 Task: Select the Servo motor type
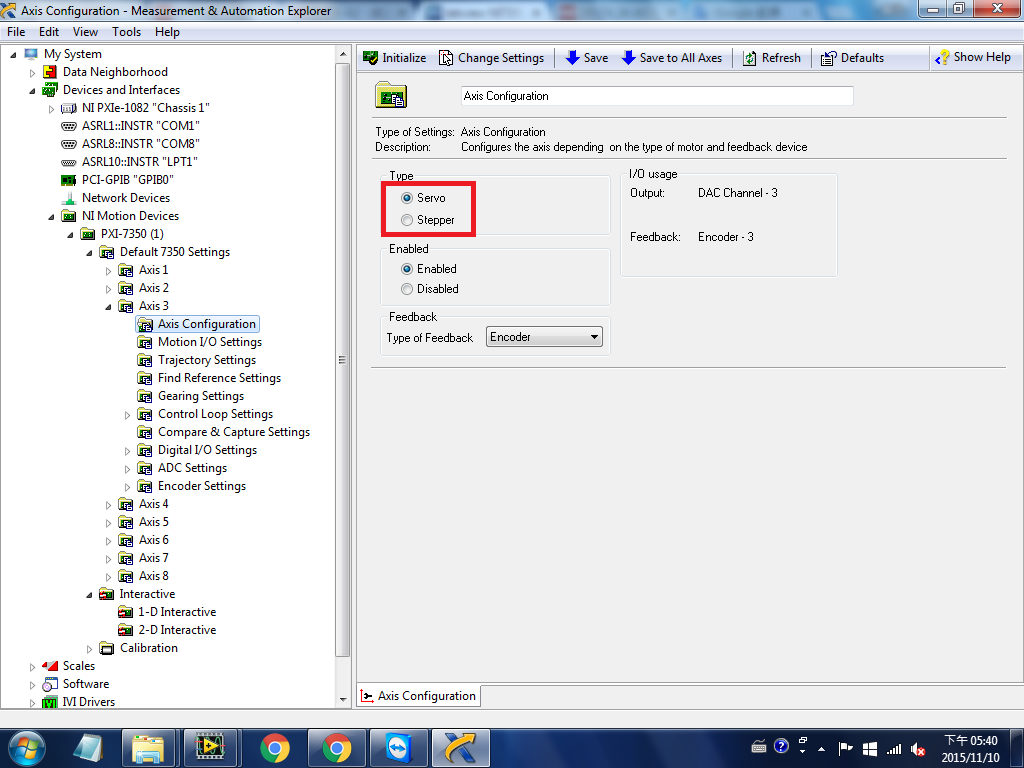pyautogui.click(x=407, y=198)
